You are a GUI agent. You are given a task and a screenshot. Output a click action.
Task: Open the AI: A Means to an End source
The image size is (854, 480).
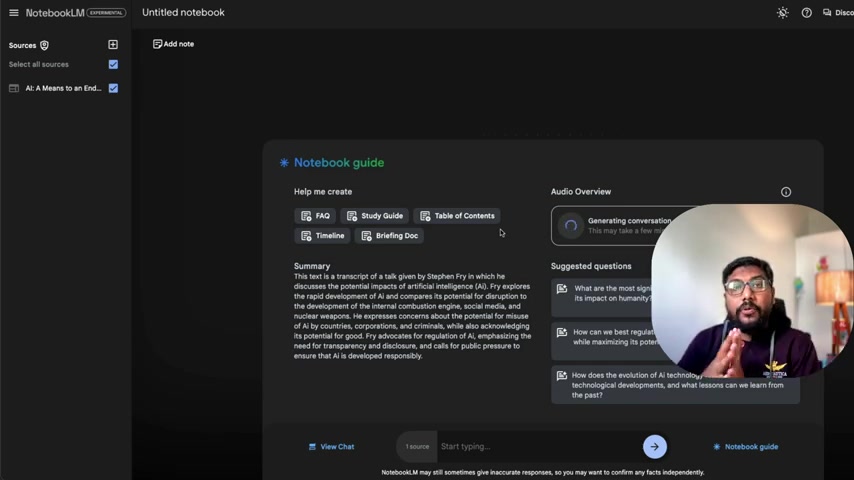tap(63, 88)
